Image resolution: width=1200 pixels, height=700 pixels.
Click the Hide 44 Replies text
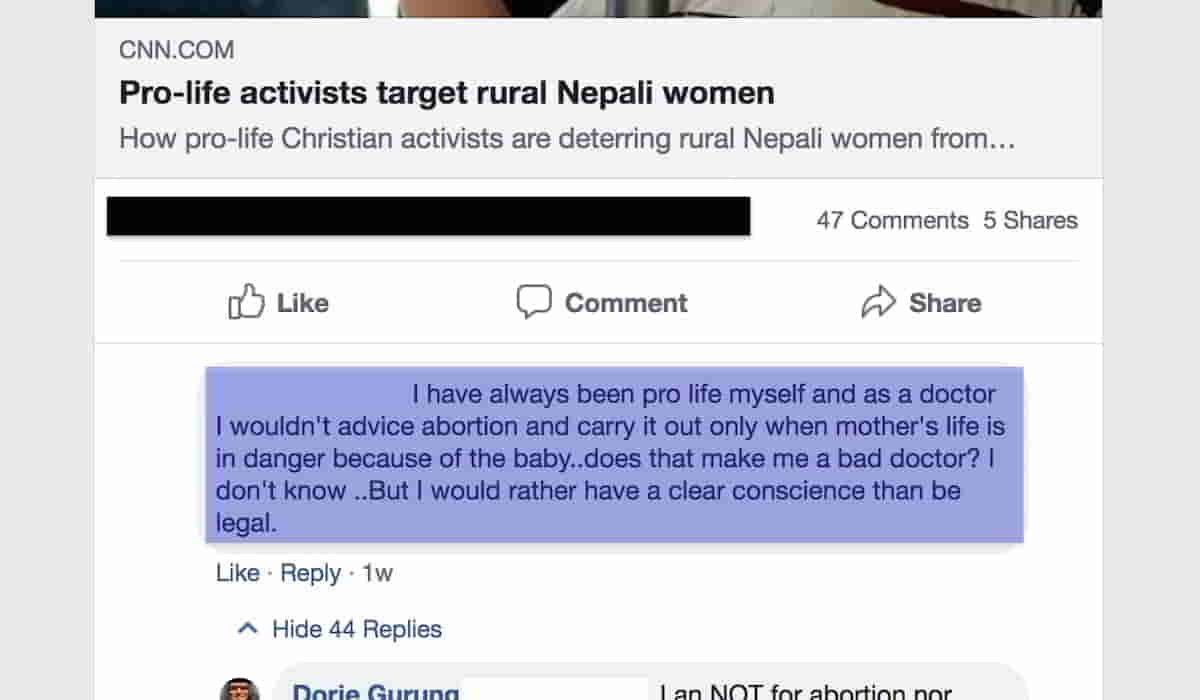(x=357, y=629)
